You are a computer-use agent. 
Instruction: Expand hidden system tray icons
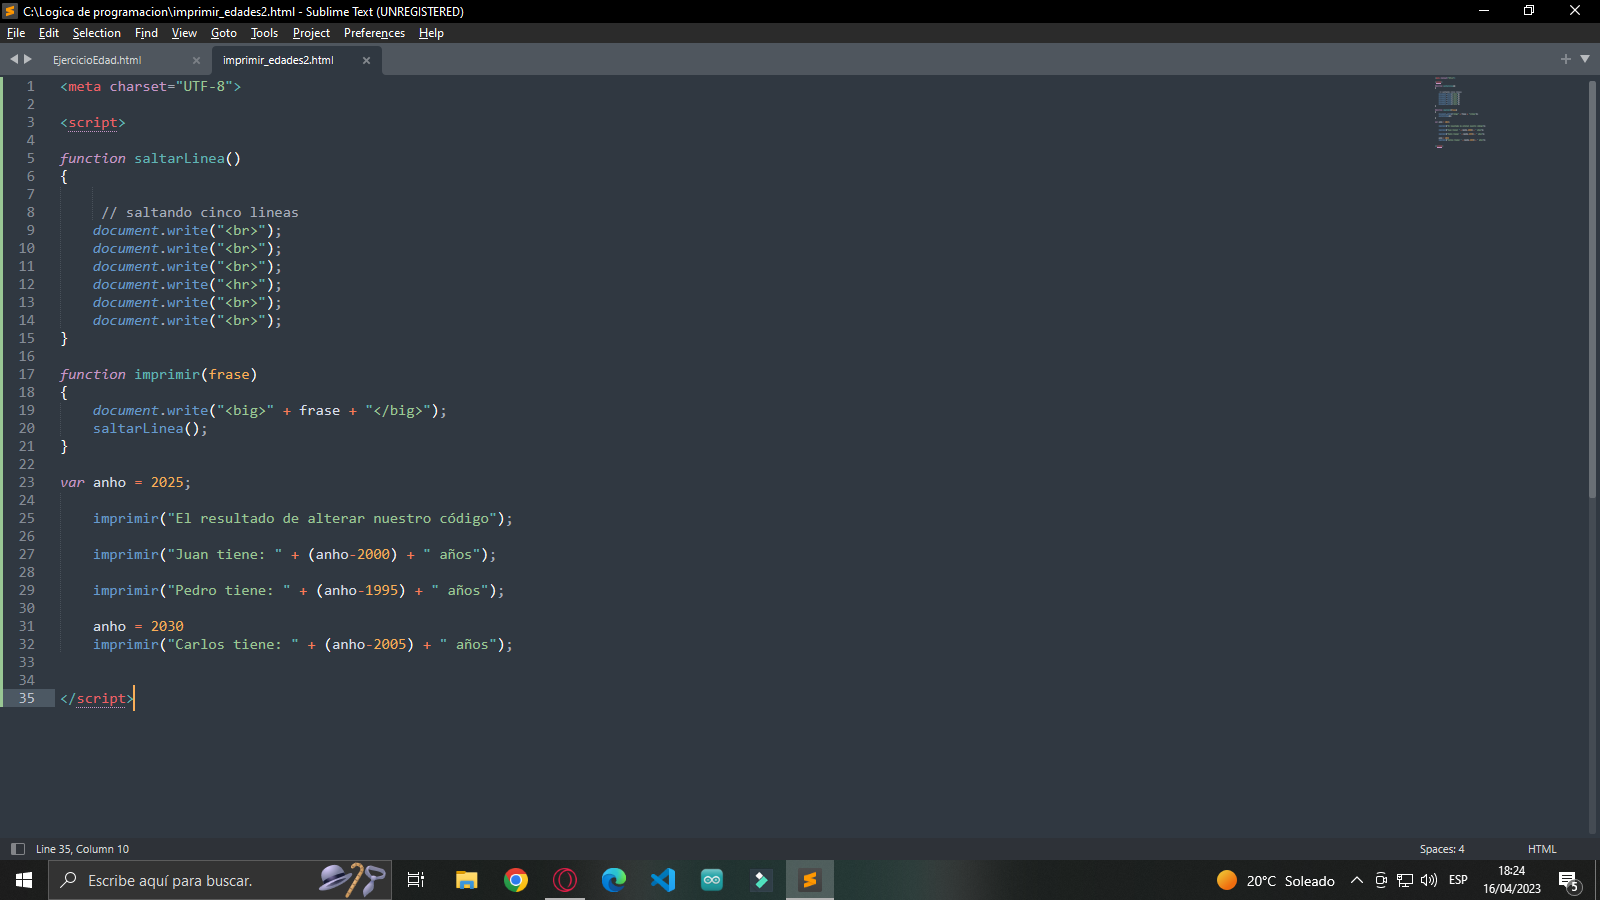click(x=1357, y=880)
